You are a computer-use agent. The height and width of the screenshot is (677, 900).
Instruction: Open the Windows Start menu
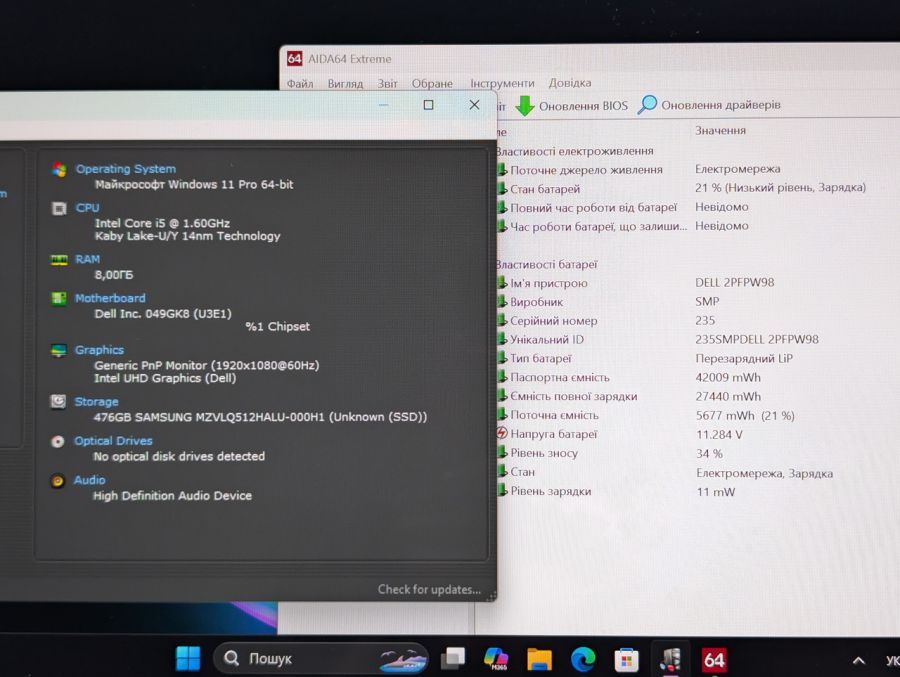click(x=188, y=658)
